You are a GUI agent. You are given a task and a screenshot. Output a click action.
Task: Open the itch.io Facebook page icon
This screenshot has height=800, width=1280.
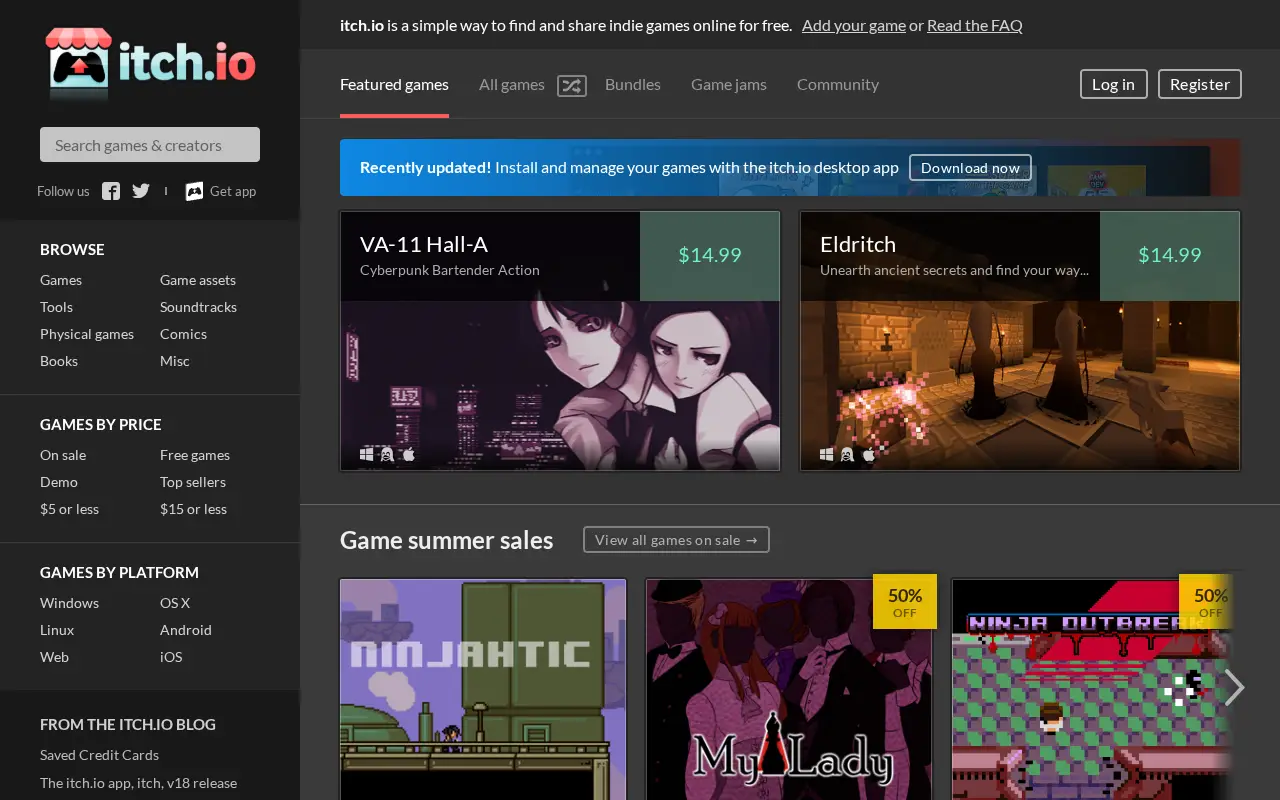click(x=111, y=191)
